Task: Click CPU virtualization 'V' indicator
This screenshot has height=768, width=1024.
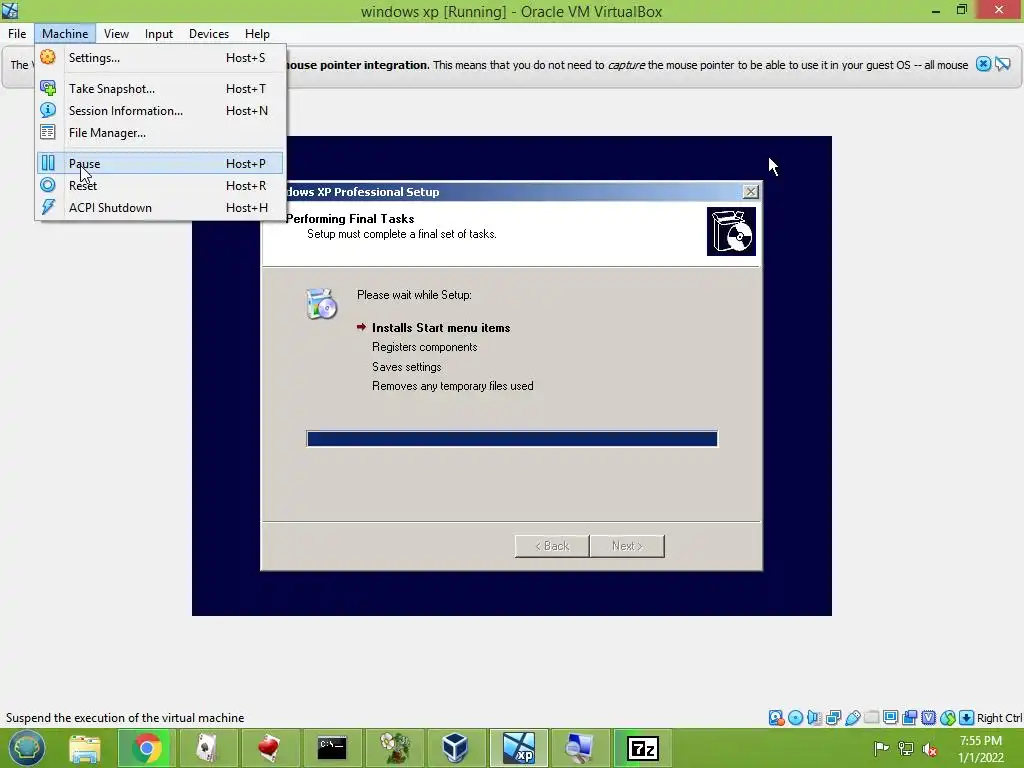Action: tap(928, 718)
